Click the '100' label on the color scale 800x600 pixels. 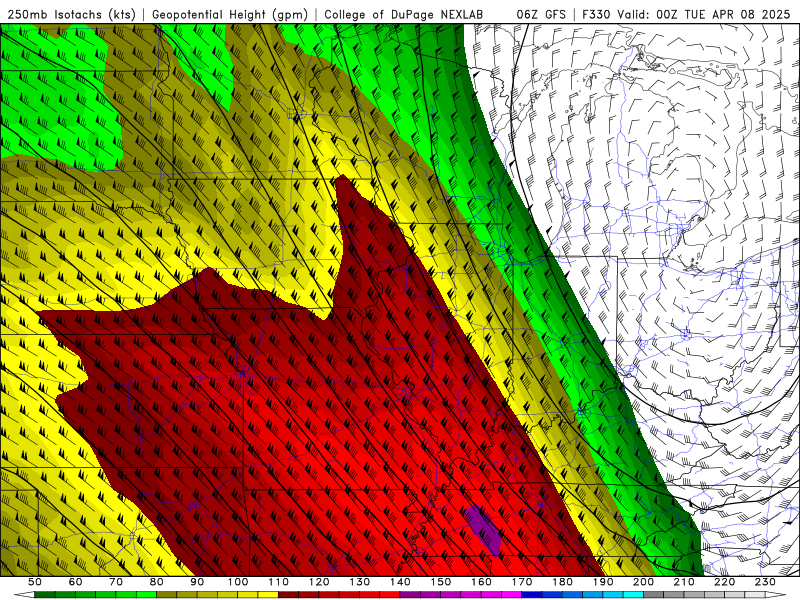[x=238, y=582]
